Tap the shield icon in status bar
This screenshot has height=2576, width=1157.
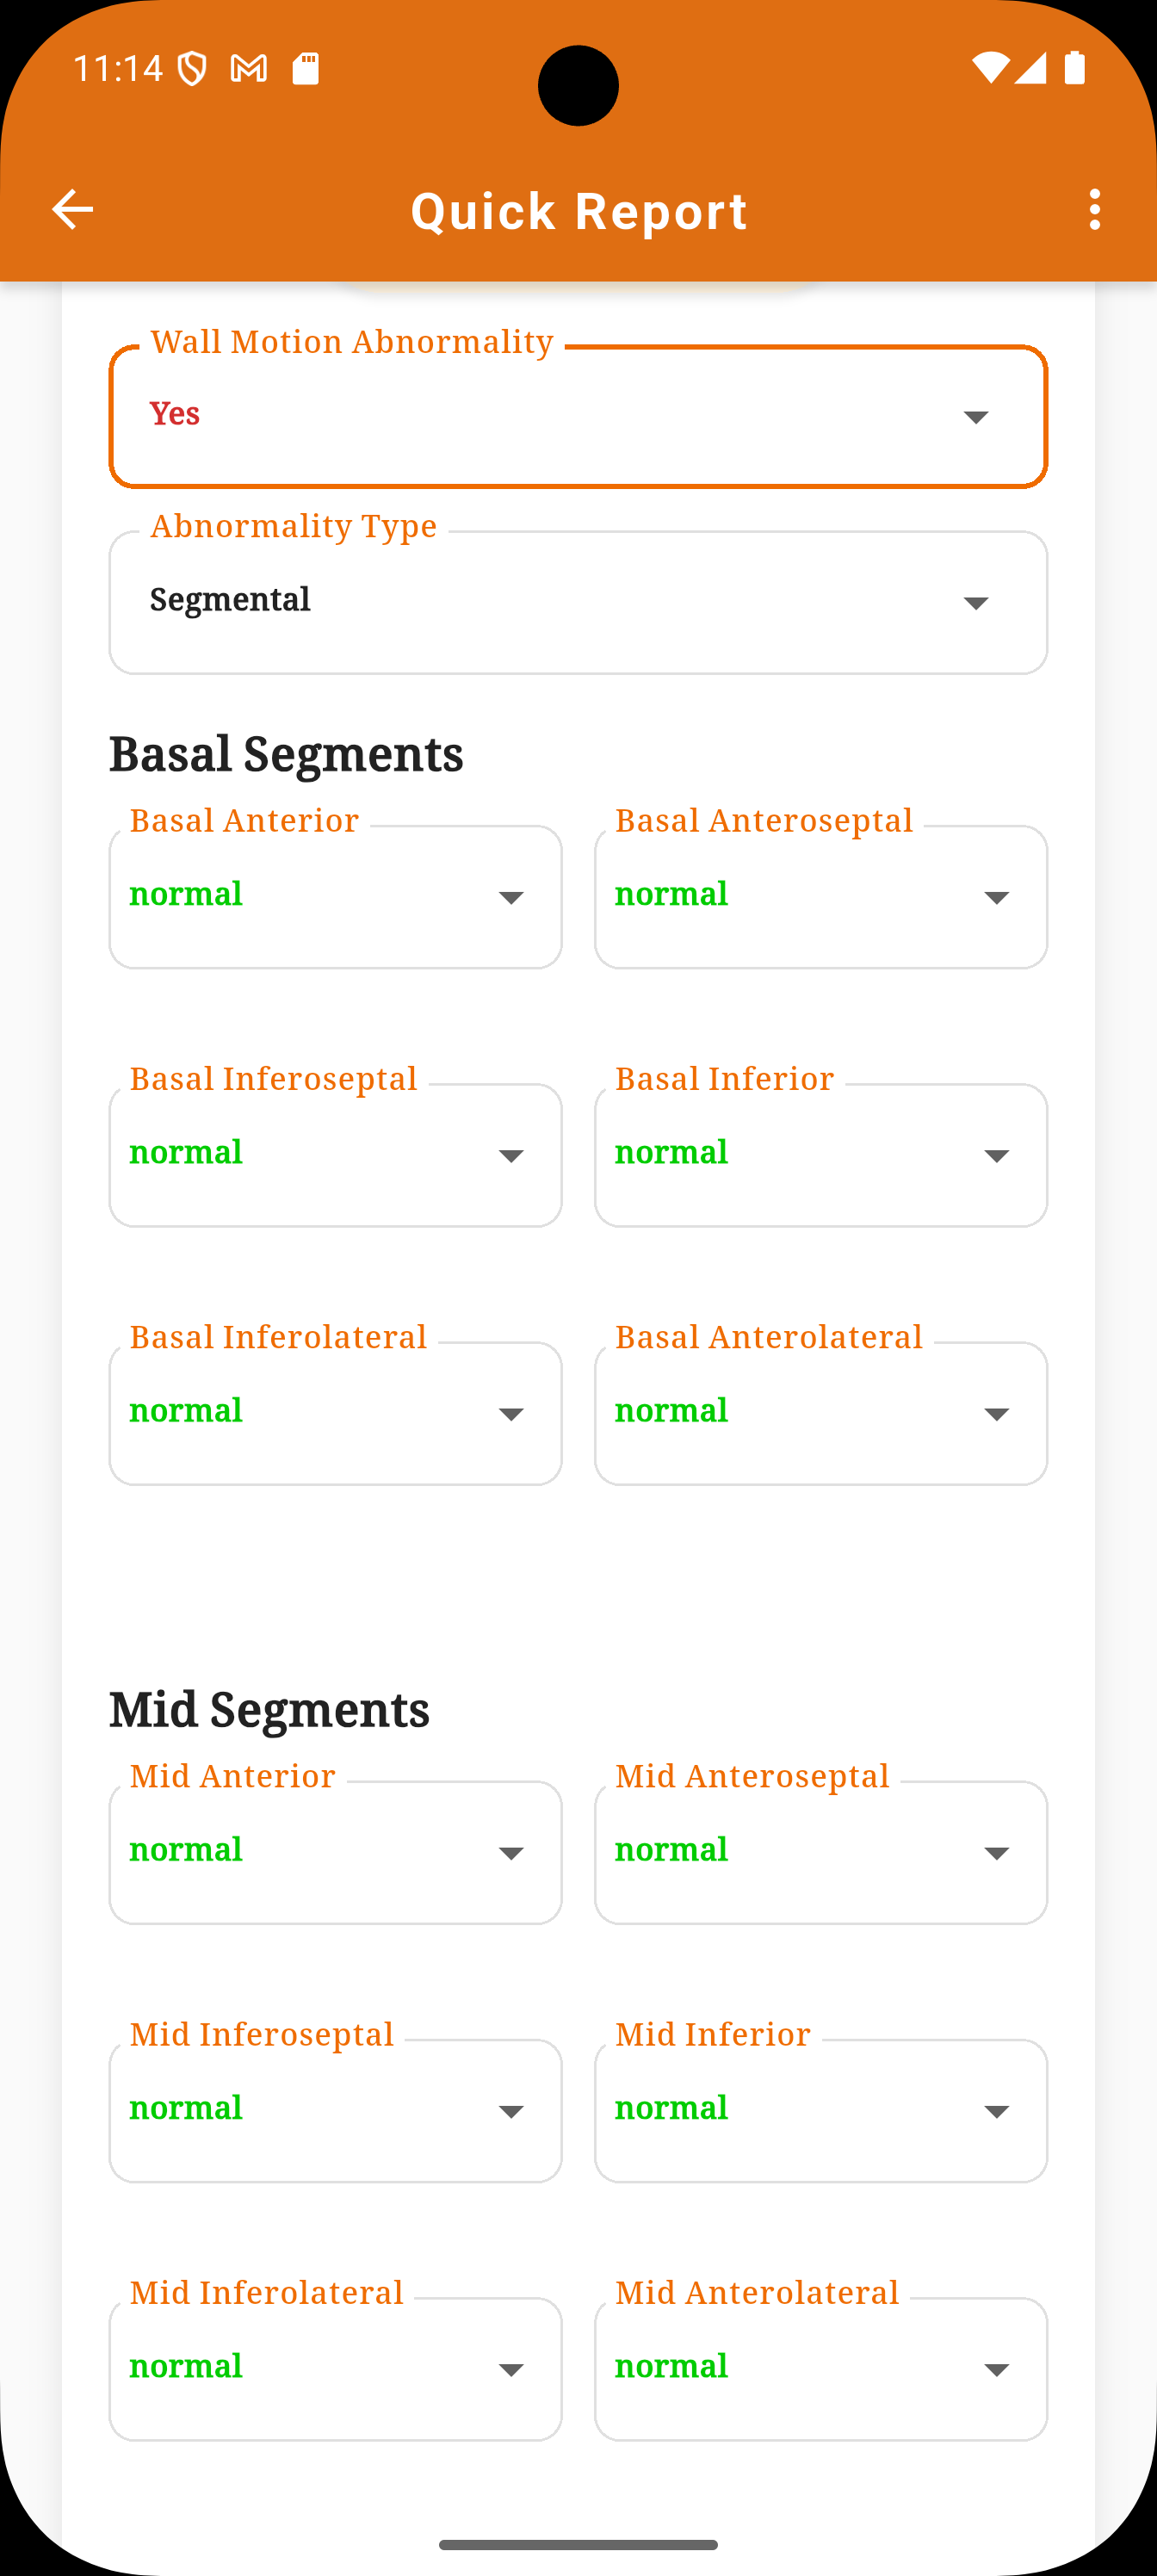click(x=192, y=69)
